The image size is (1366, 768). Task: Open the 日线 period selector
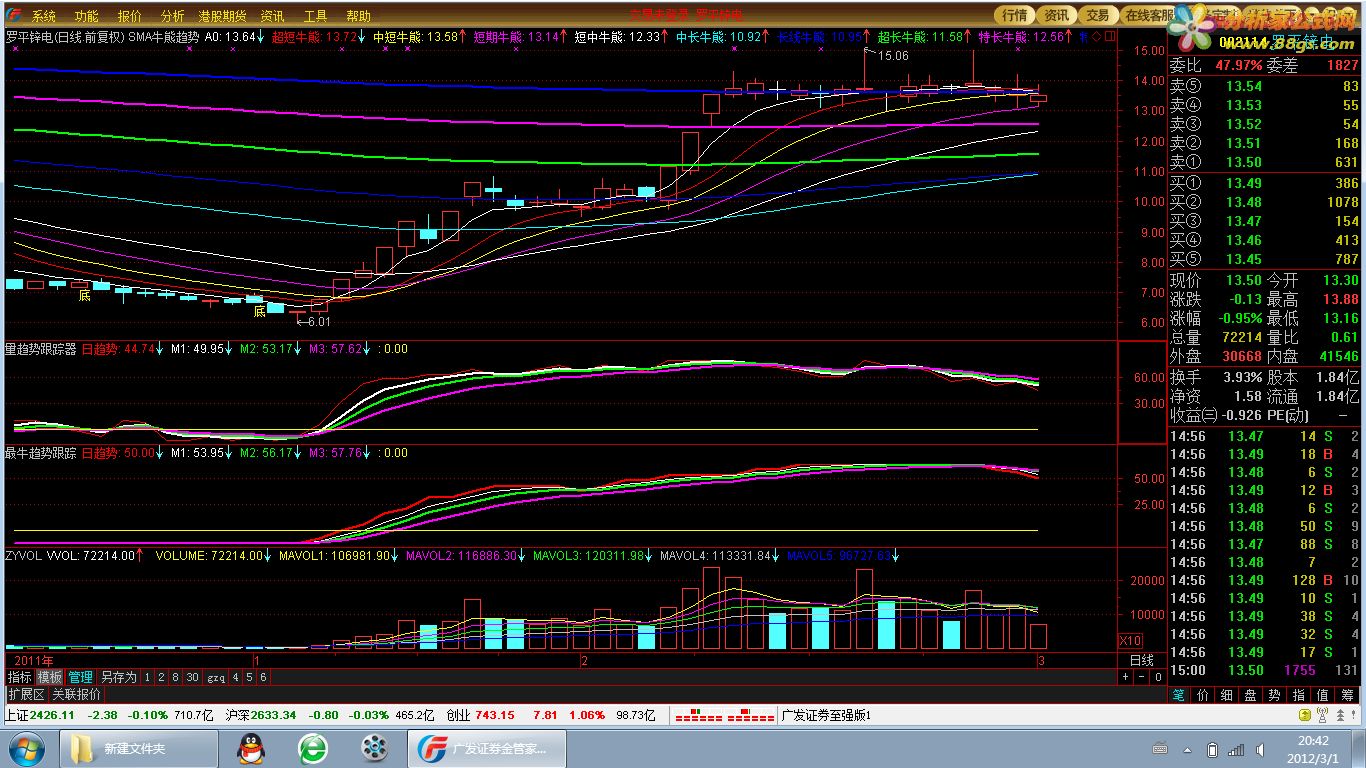coord(1141,661)
